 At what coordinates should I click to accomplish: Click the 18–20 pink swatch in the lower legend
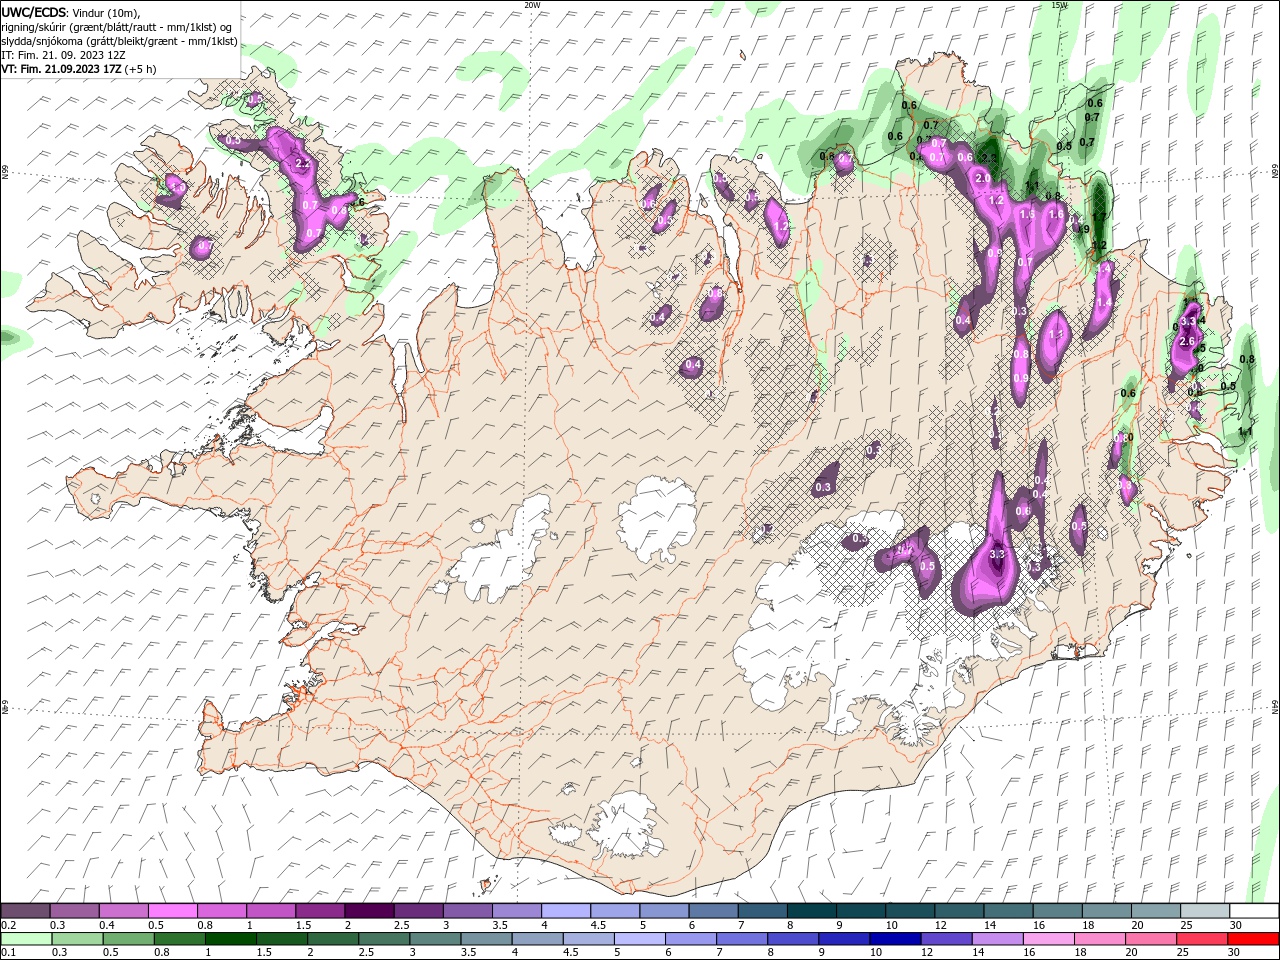tap(1100, 939)
